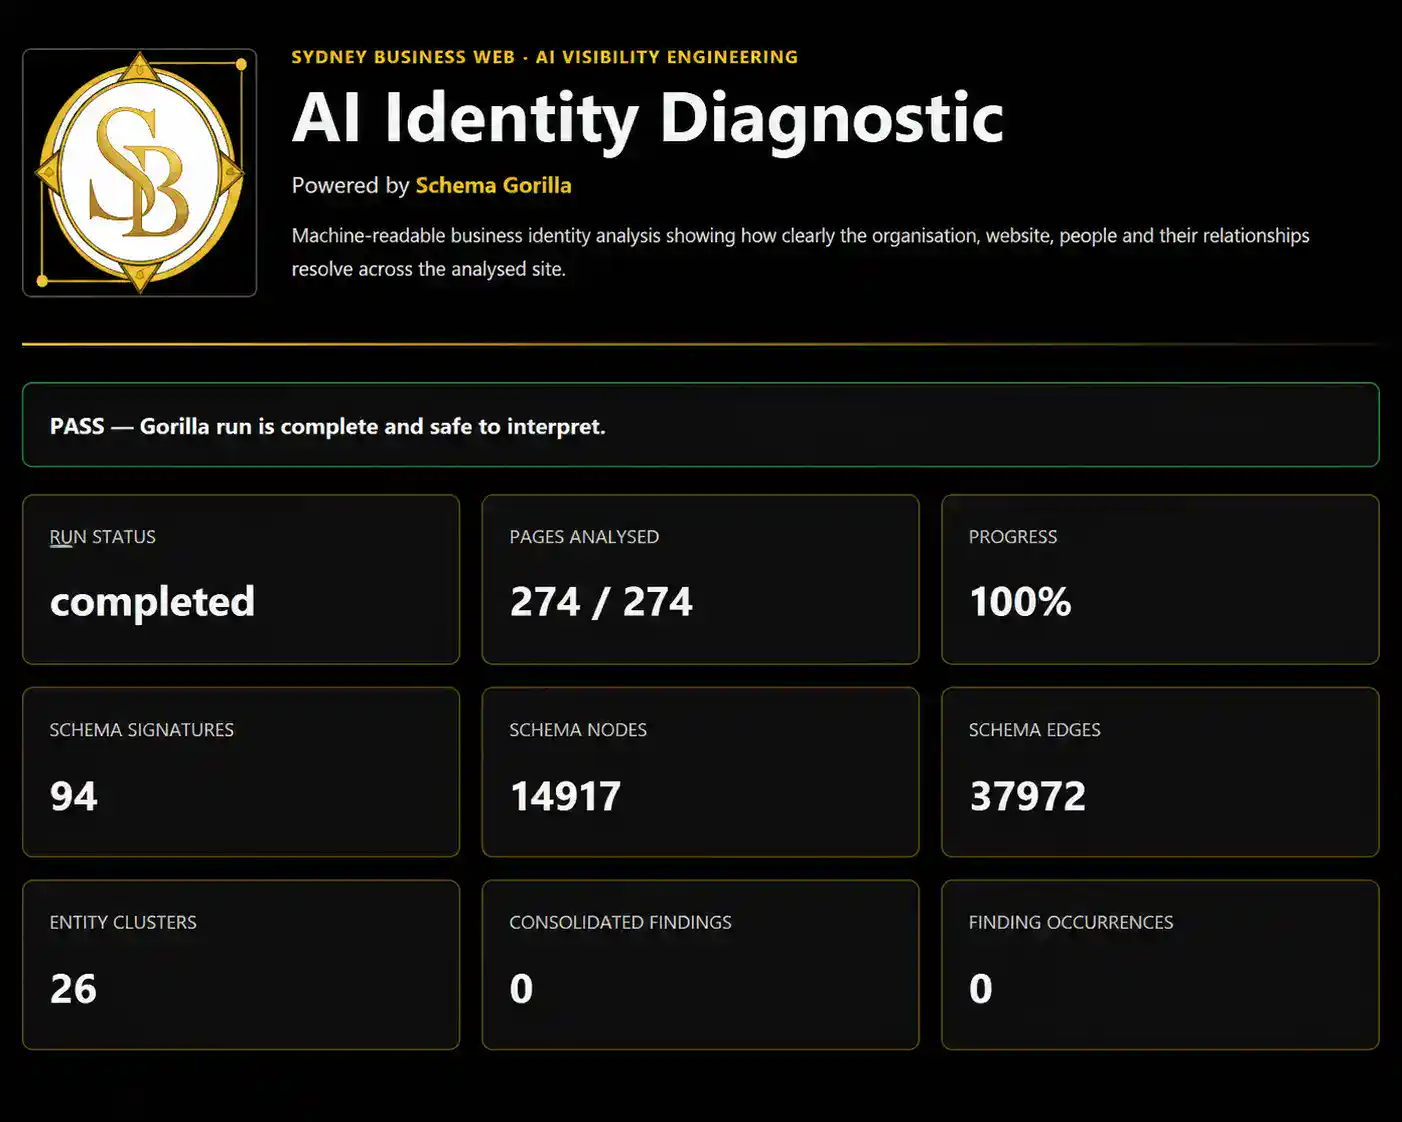This screenshot has width=1402, height=1122.
Task: Click the CONSOLIDATED FINDINGS label
Action: point(620,922)
